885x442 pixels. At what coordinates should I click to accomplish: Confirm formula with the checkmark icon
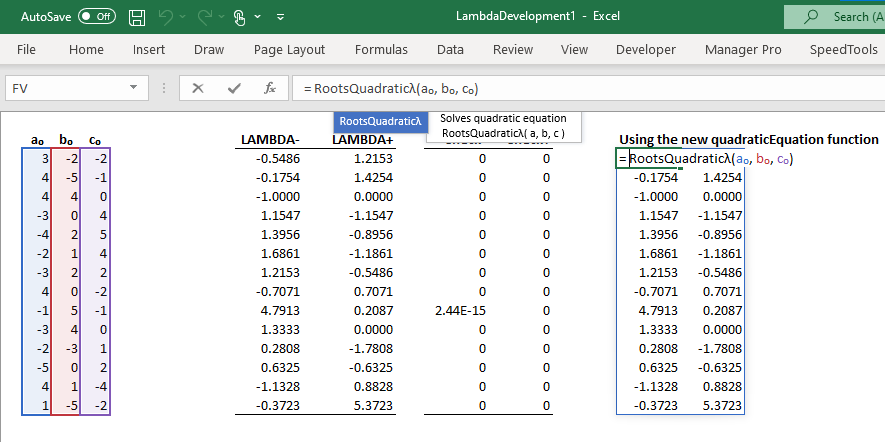[x=234, y=88]
